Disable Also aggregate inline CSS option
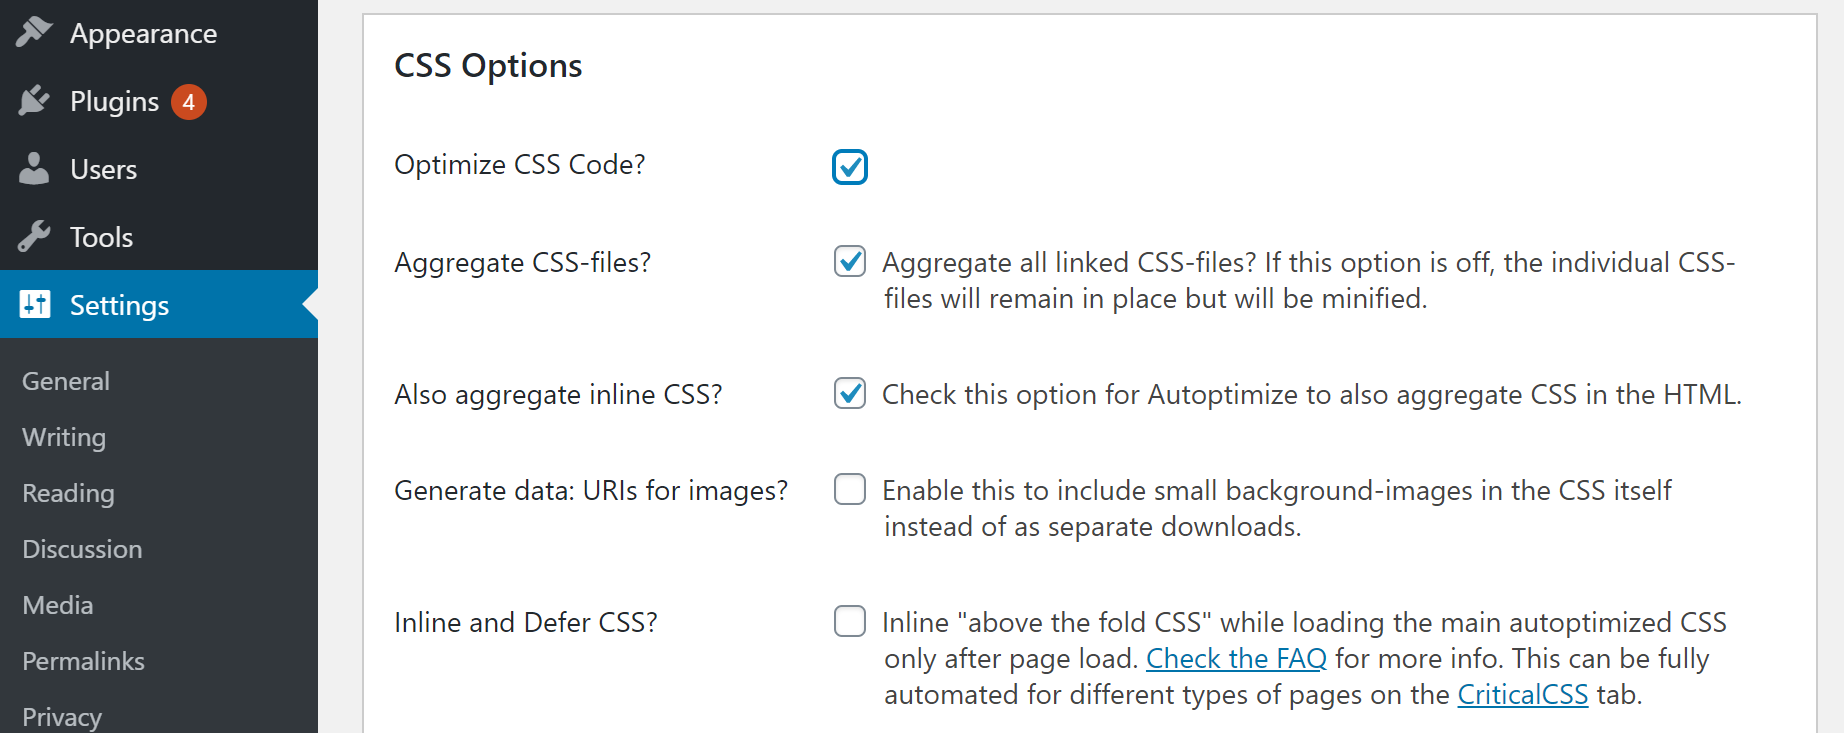1844x733 pixels. pos(850,394)
